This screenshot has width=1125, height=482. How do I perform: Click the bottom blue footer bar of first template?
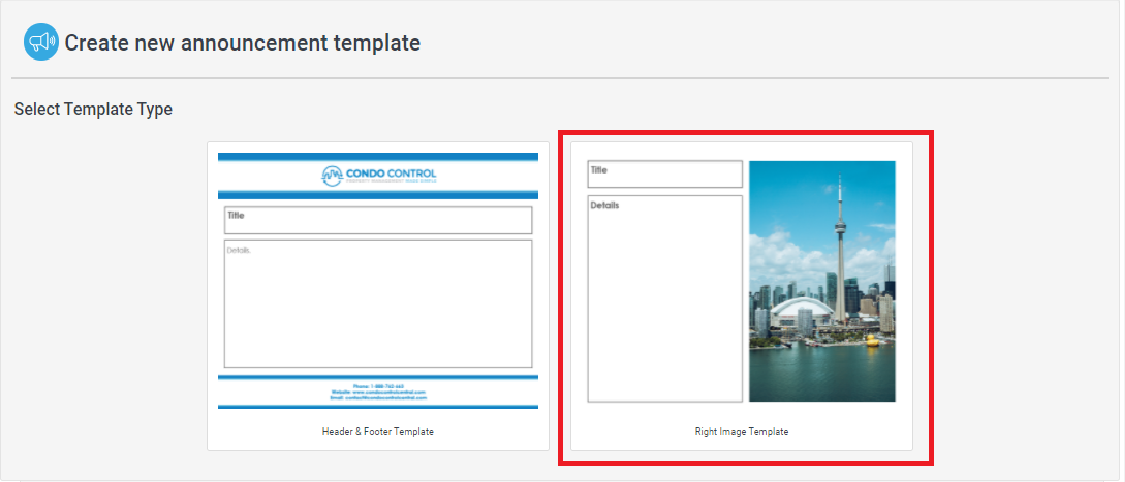coord(378,407)
